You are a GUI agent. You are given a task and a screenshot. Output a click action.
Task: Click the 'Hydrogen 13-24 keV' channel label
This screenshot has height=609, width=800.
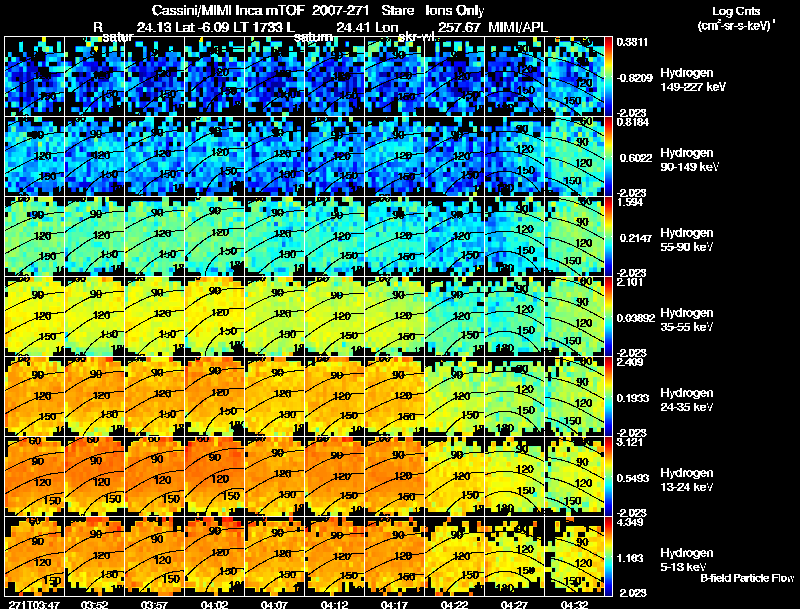pyautogui.click(x=687, y=480)
